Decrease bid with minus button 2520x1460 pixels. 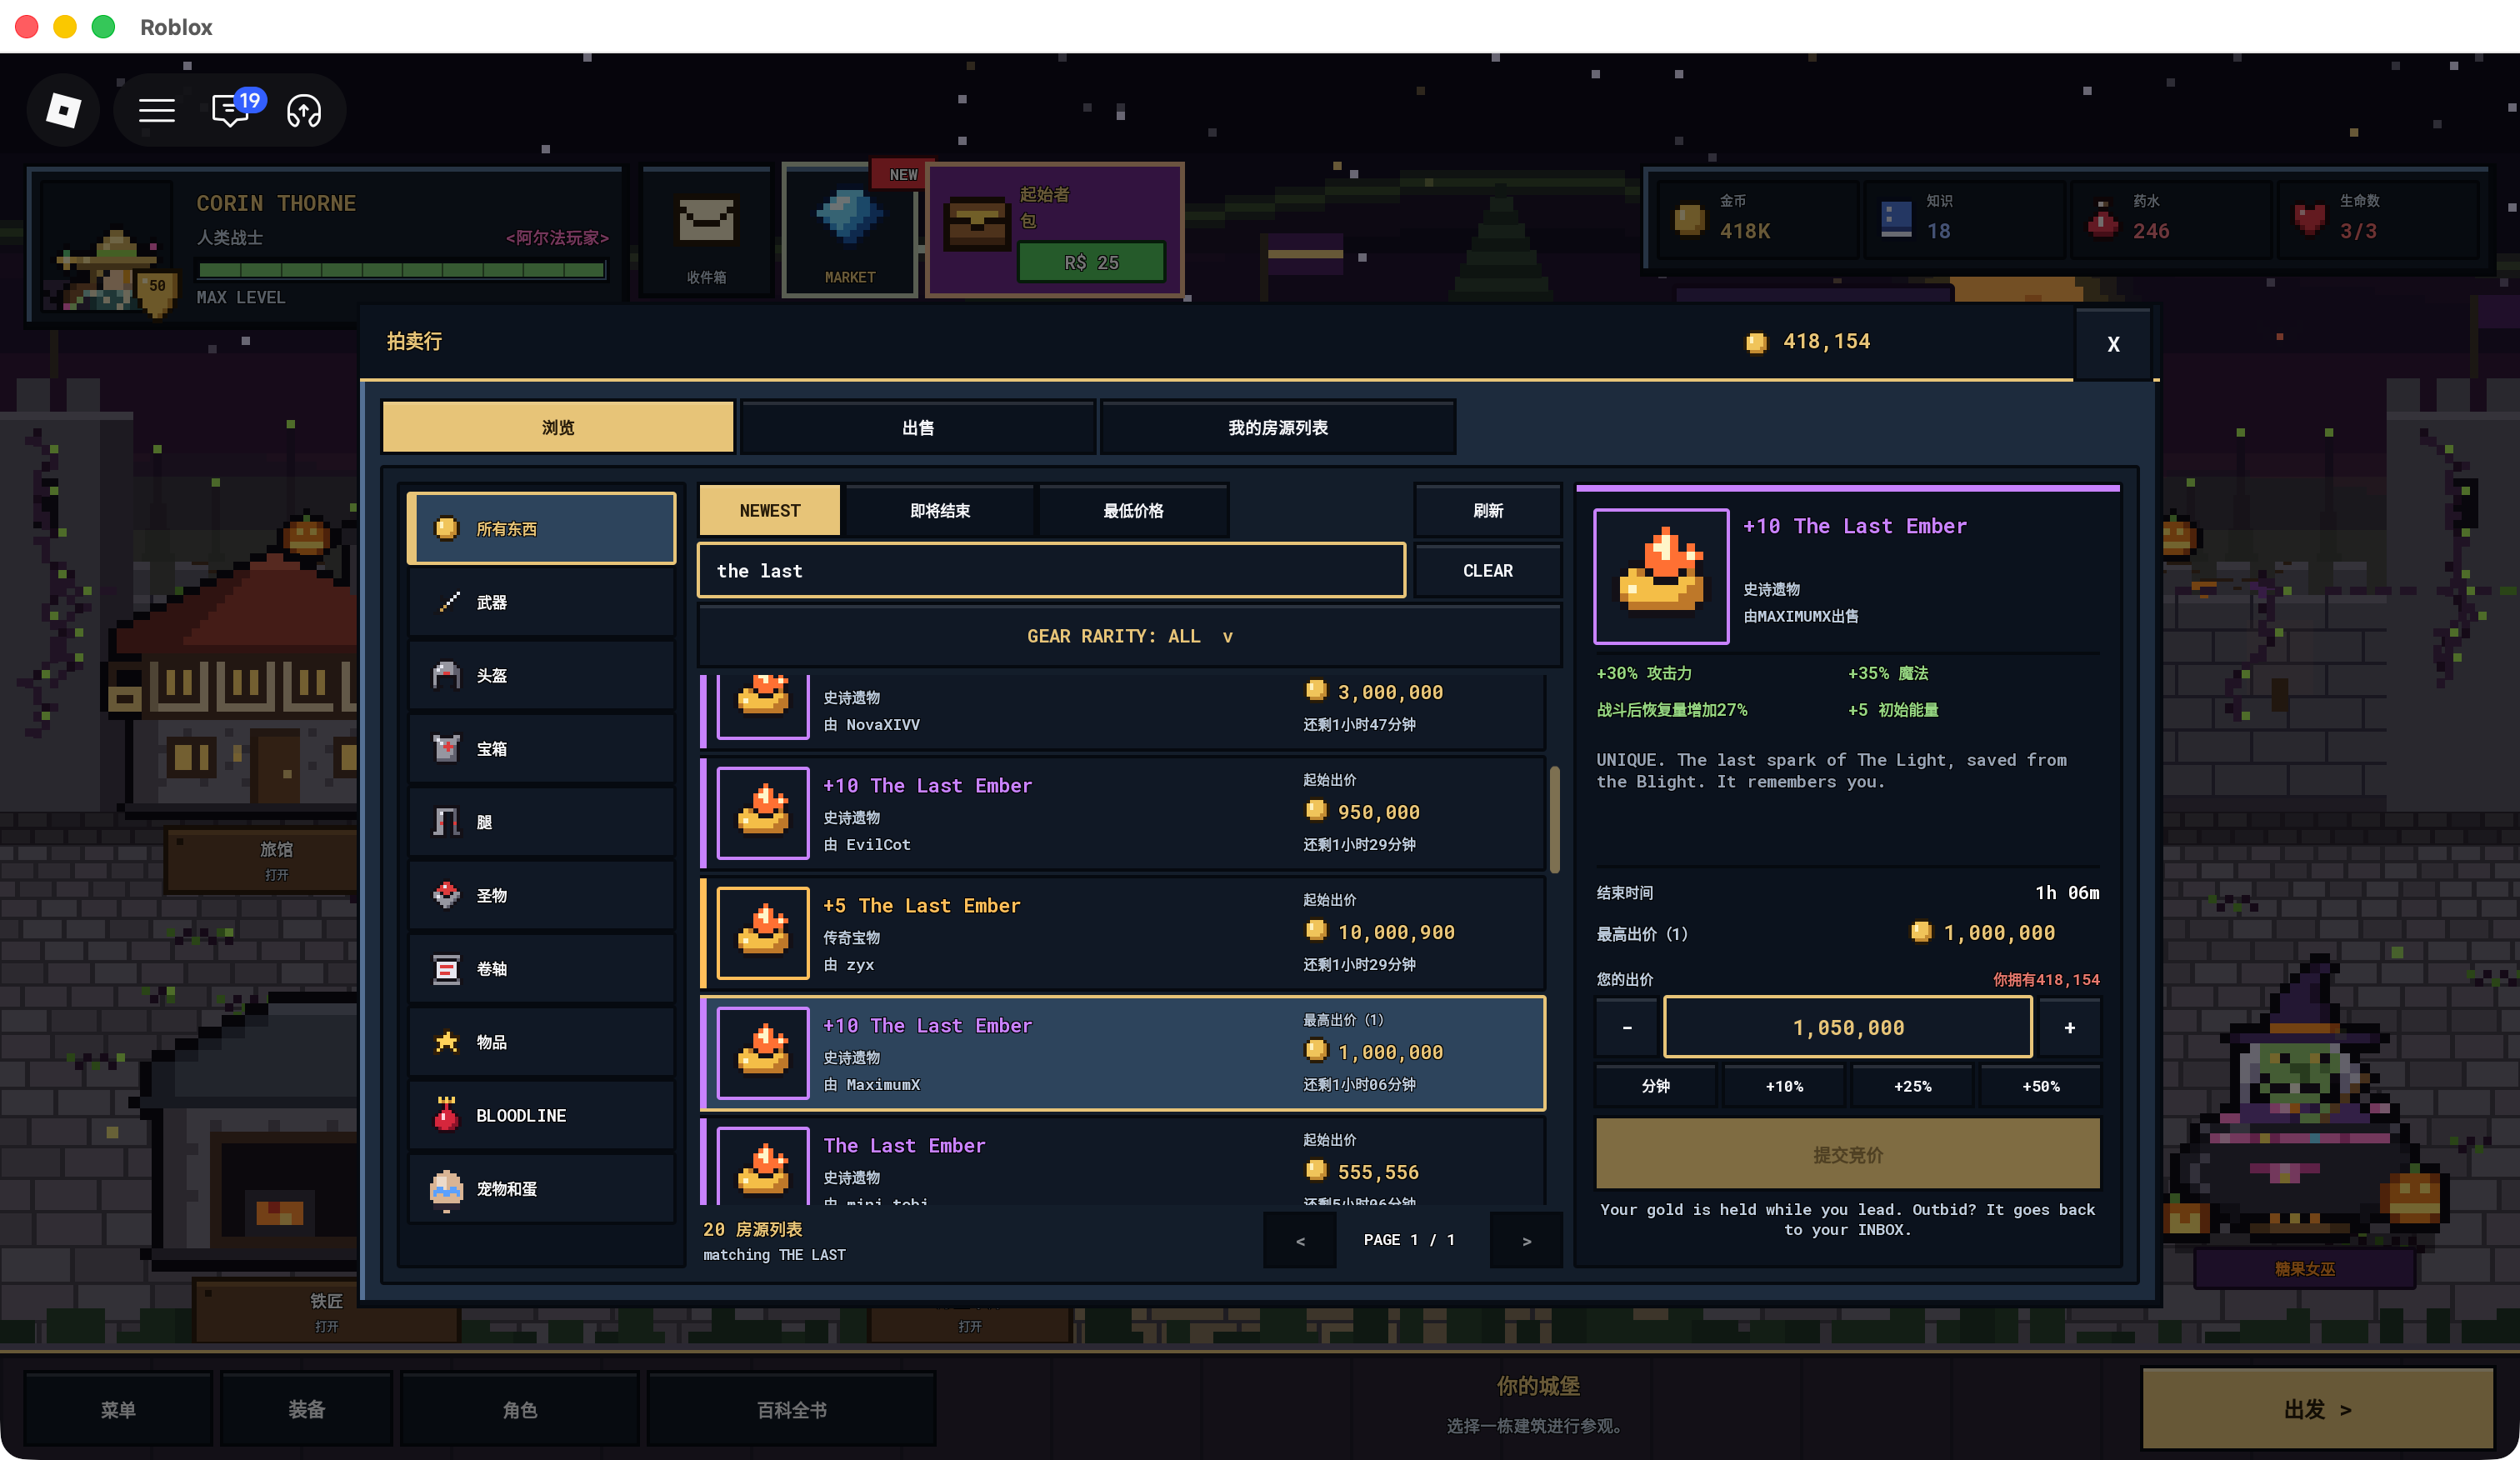point(1627,1027)
